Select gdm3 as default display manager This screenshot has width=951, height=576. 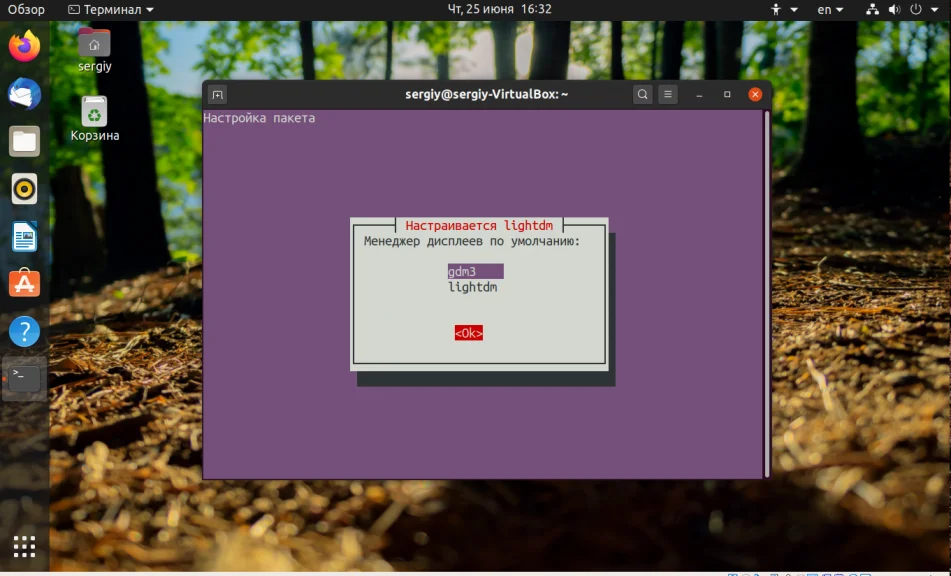(476, 272)
